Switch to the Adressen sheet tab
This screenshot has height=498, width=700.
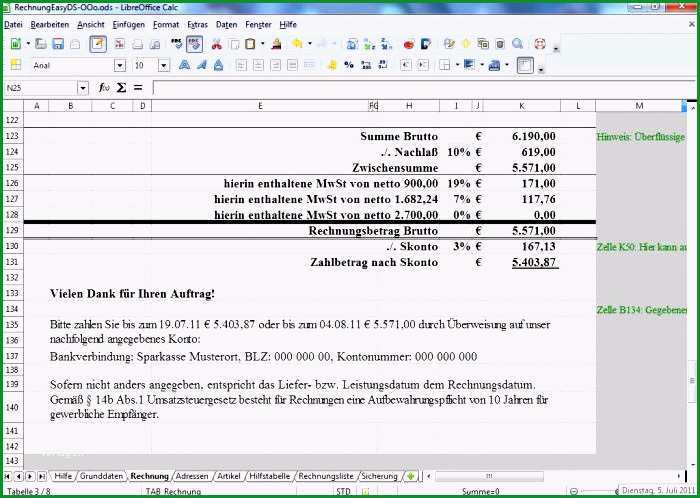tap(192, 476)
